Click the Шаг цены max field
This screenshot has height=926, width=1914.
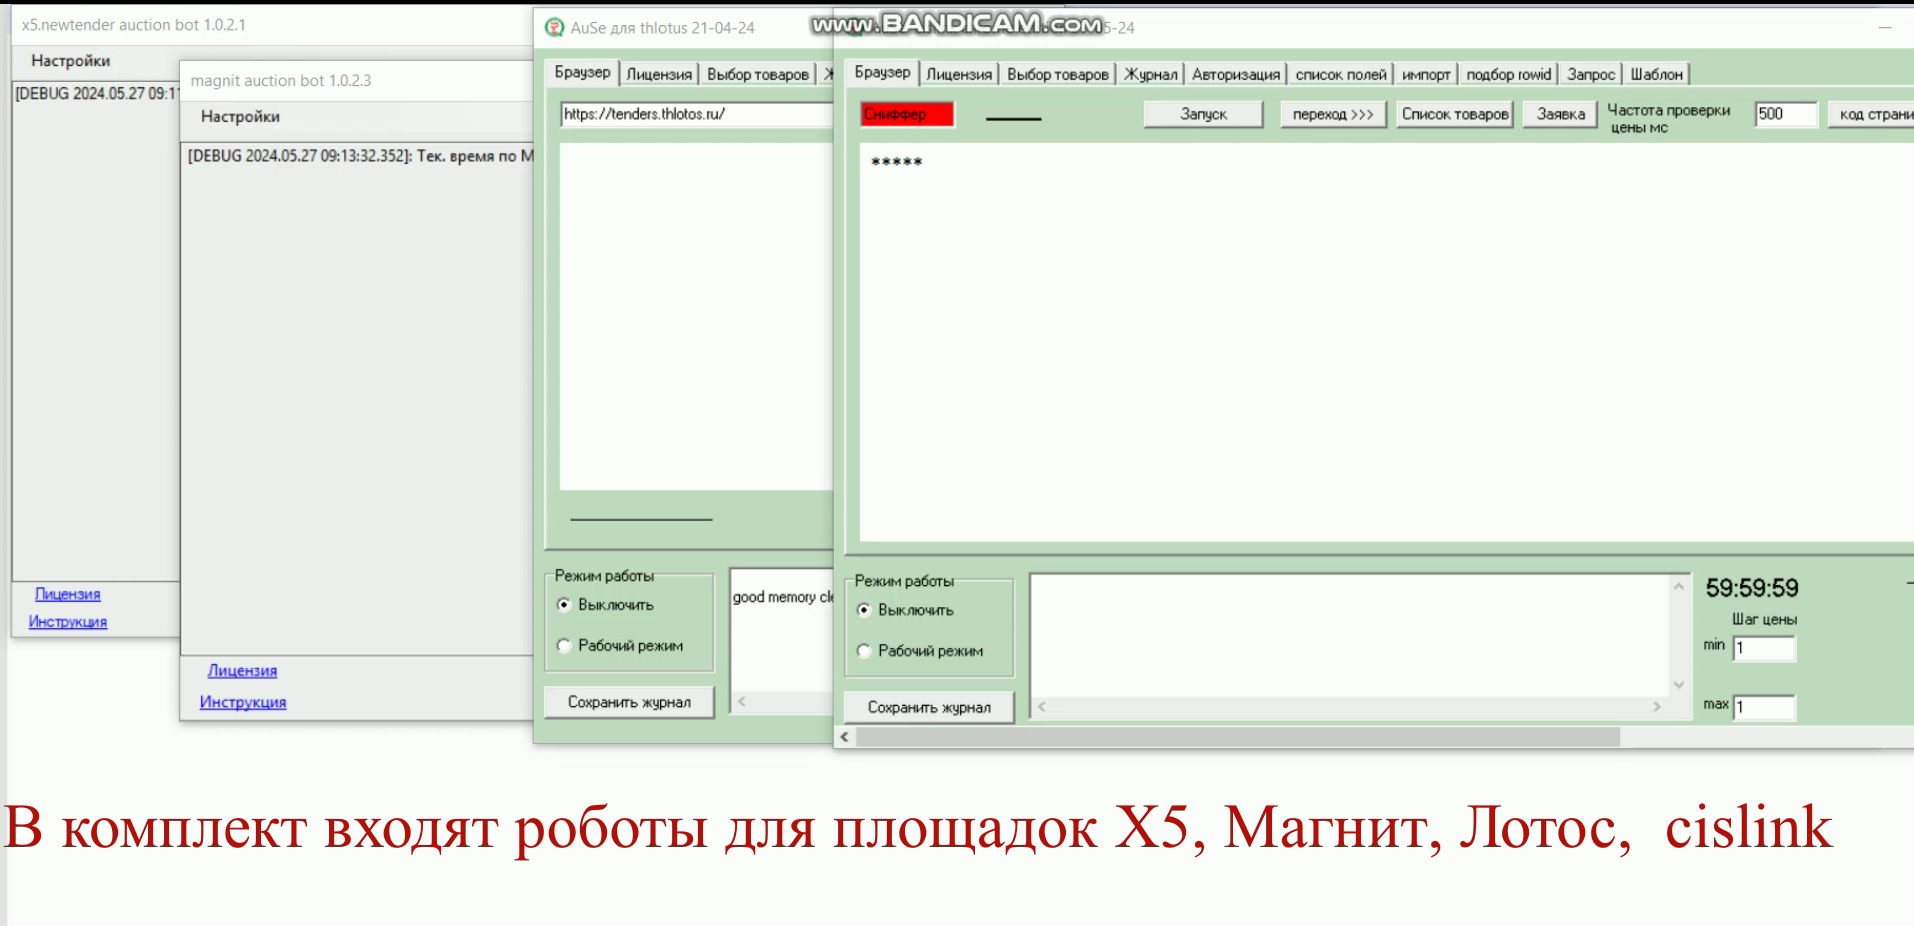(x=1764, y=707)
